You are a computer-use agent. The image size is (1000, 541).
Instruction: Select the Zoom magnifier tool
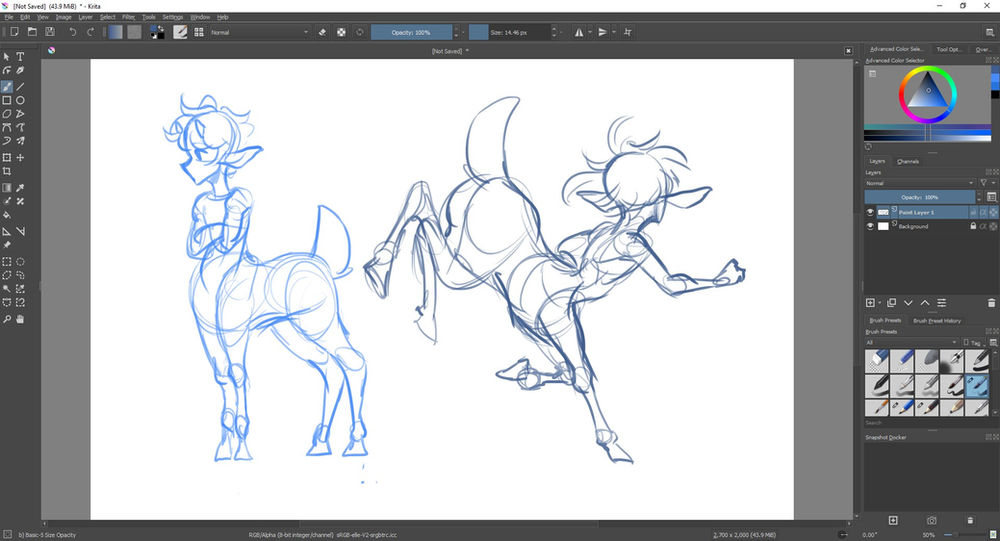click(x=7, y=319)
